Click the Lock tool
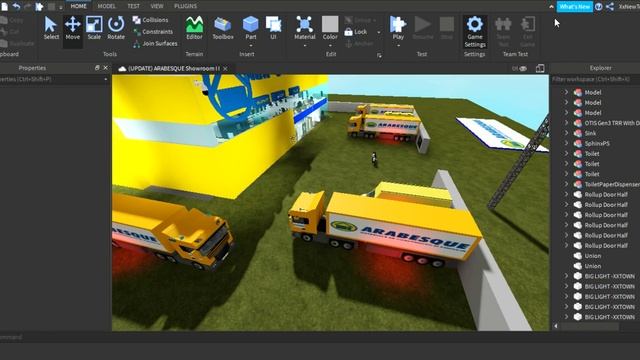The image size is (640, 360). point(356,32)
